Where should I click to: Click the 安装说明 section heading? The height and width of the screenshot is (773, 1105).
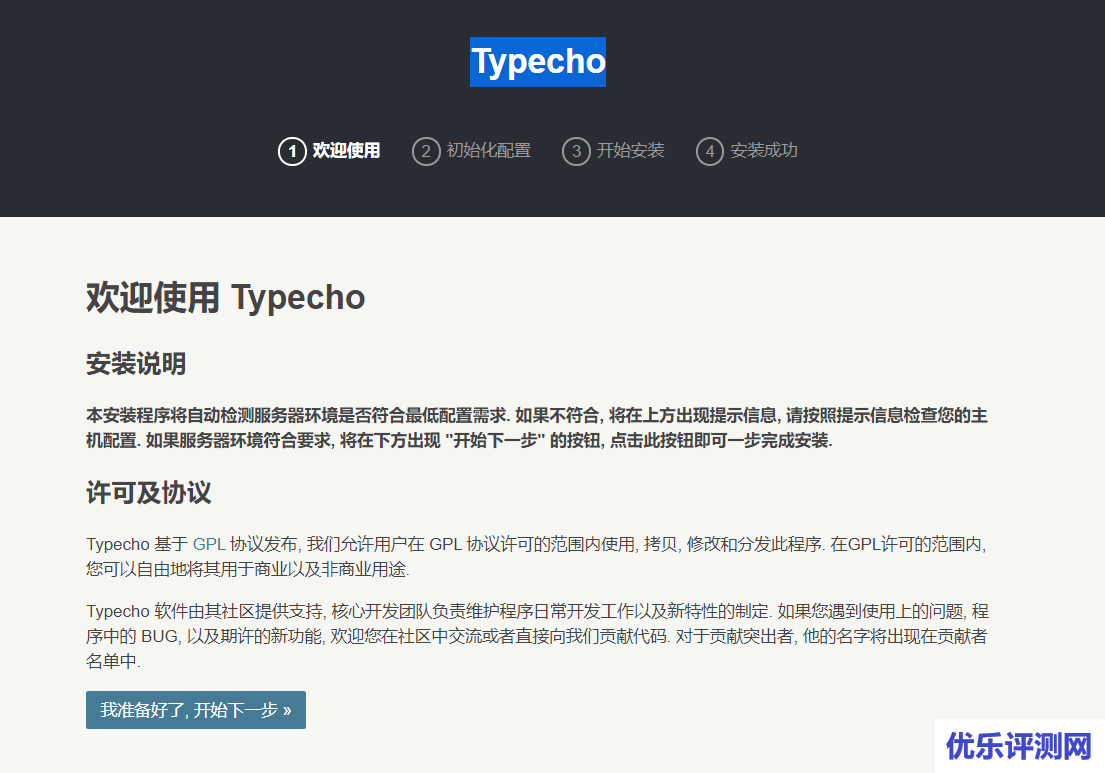coord(135,364)
